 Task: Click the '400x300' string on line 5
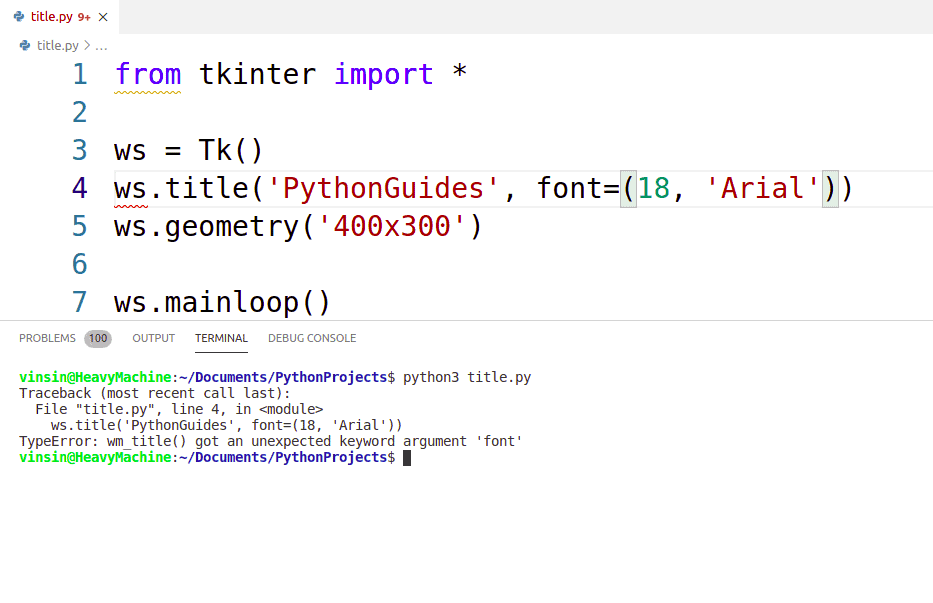click(x=392, y=227)
